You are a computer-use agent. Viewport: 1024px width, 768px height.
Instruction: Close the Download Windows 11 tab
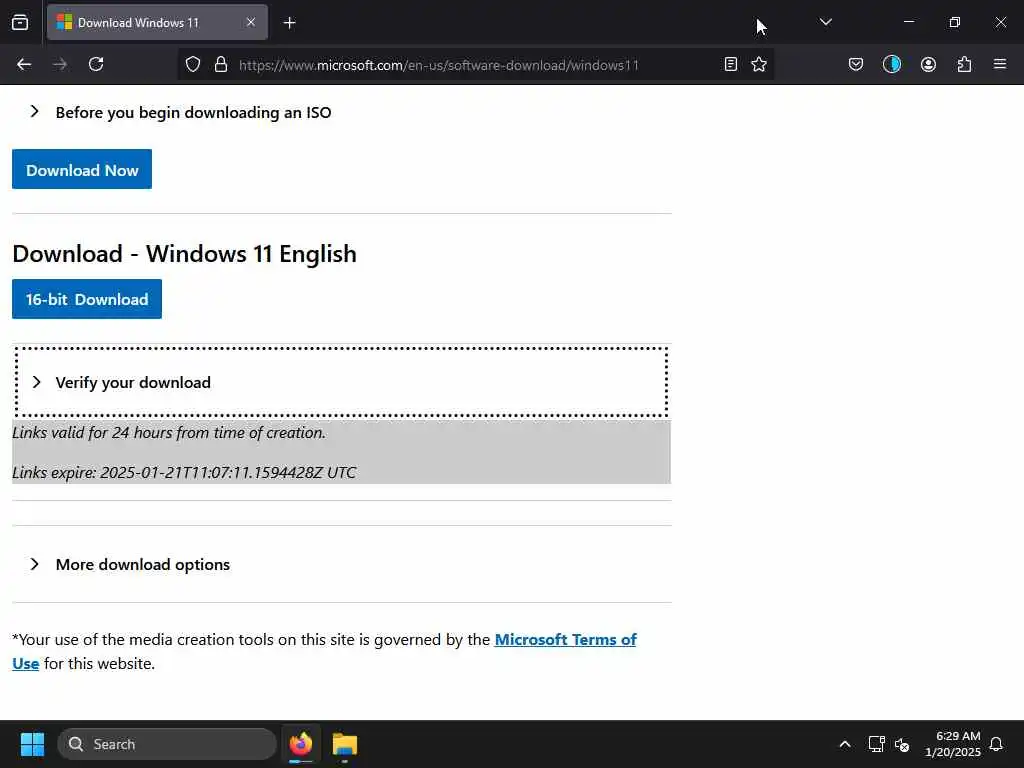point(251,23)
